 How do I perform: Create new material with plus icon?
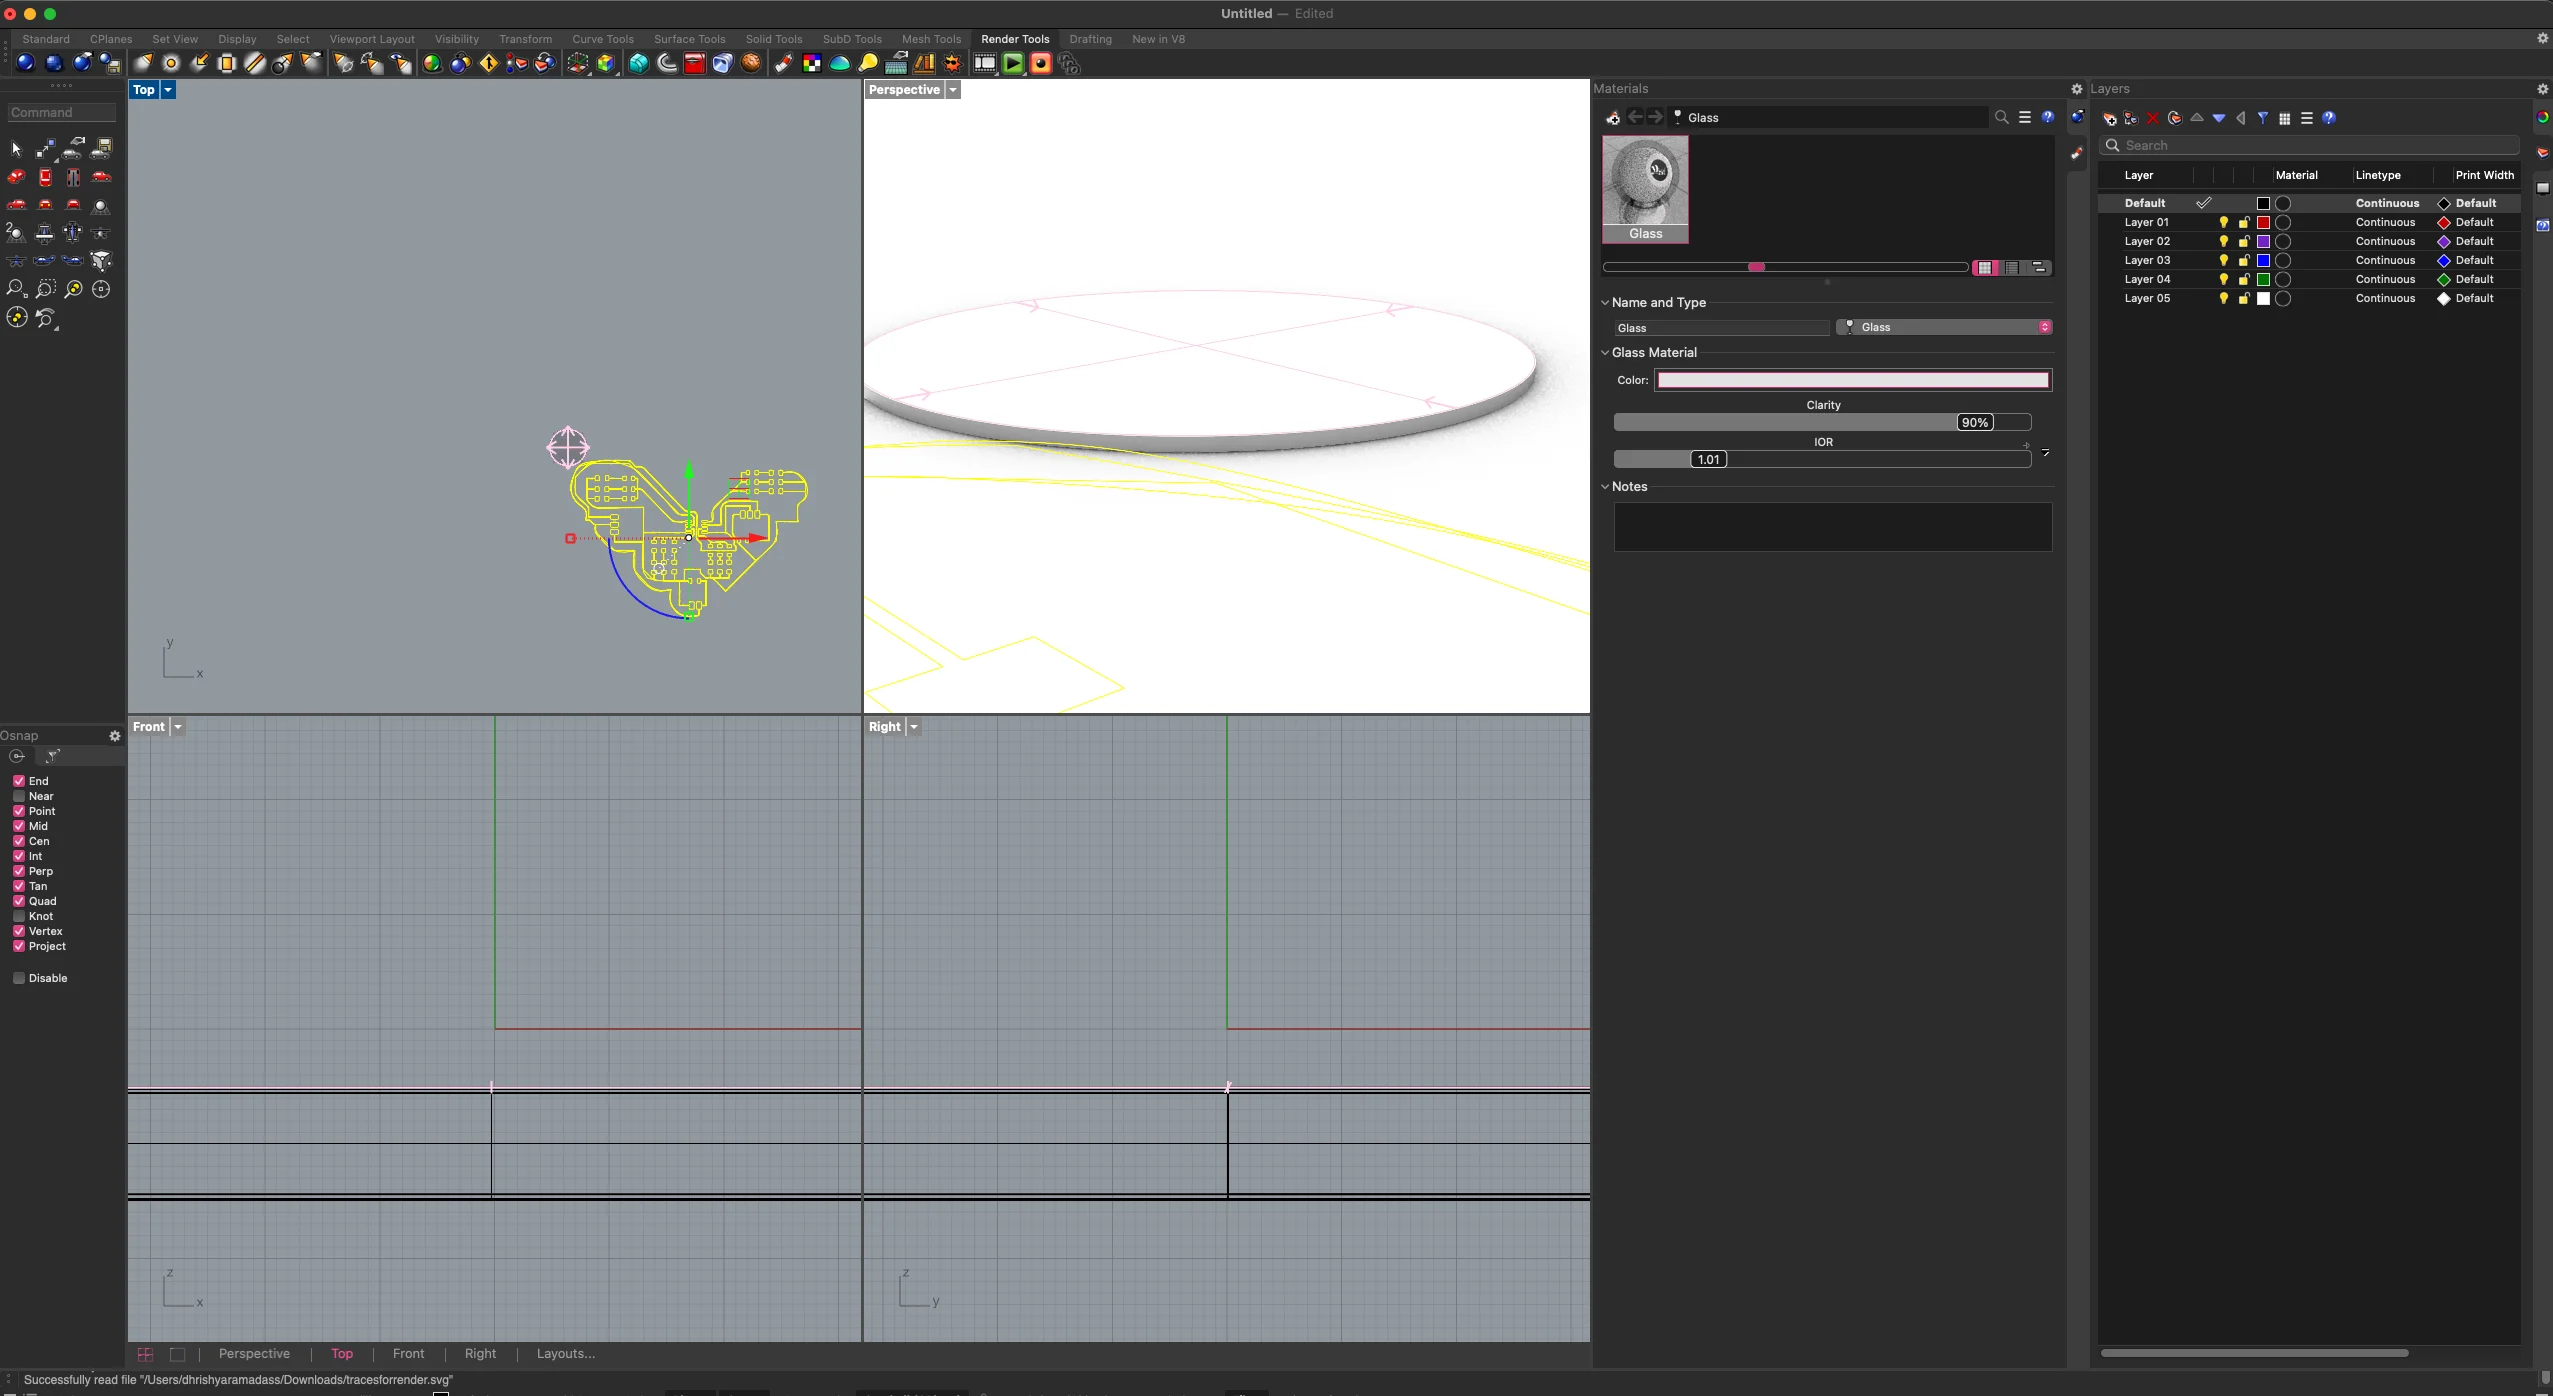tap(1612, 118)
